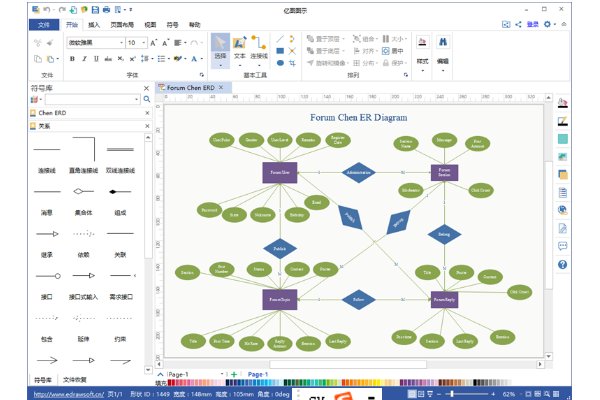Click the horizontal scrollbar under the canvas
The height and width of the screenshot is (400, 600).
[x=348, y=364]
